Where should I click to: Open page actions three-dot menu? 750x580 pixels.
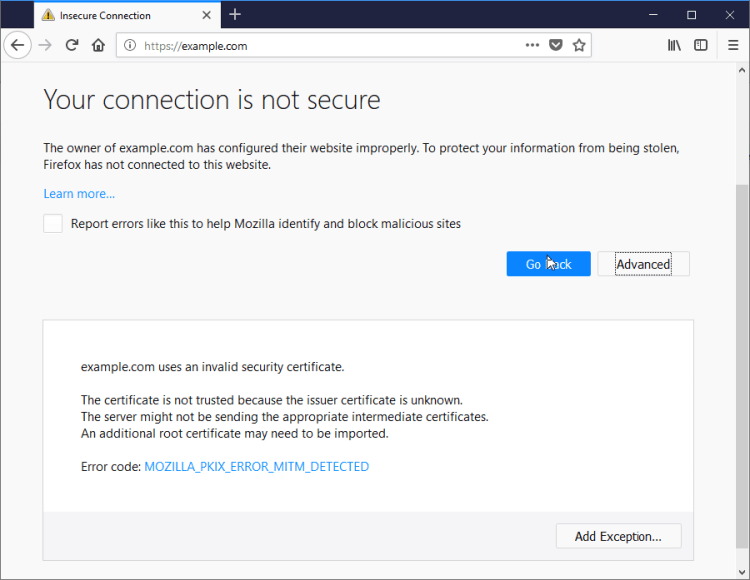click(x=532, y=45)
